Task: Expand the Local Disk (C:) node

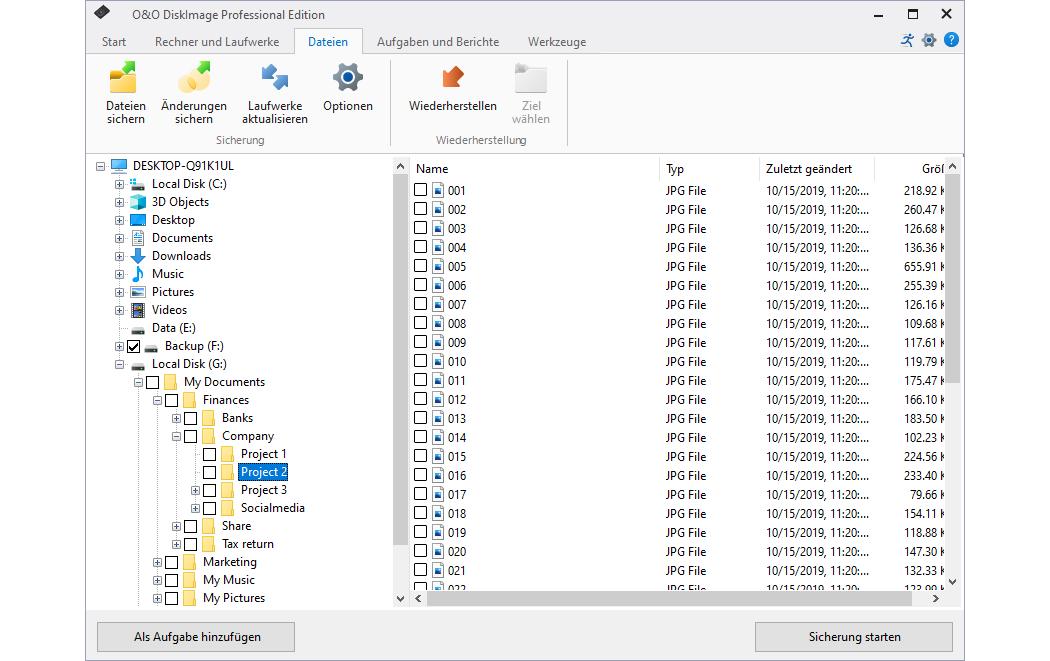Action: click(119, 183)
